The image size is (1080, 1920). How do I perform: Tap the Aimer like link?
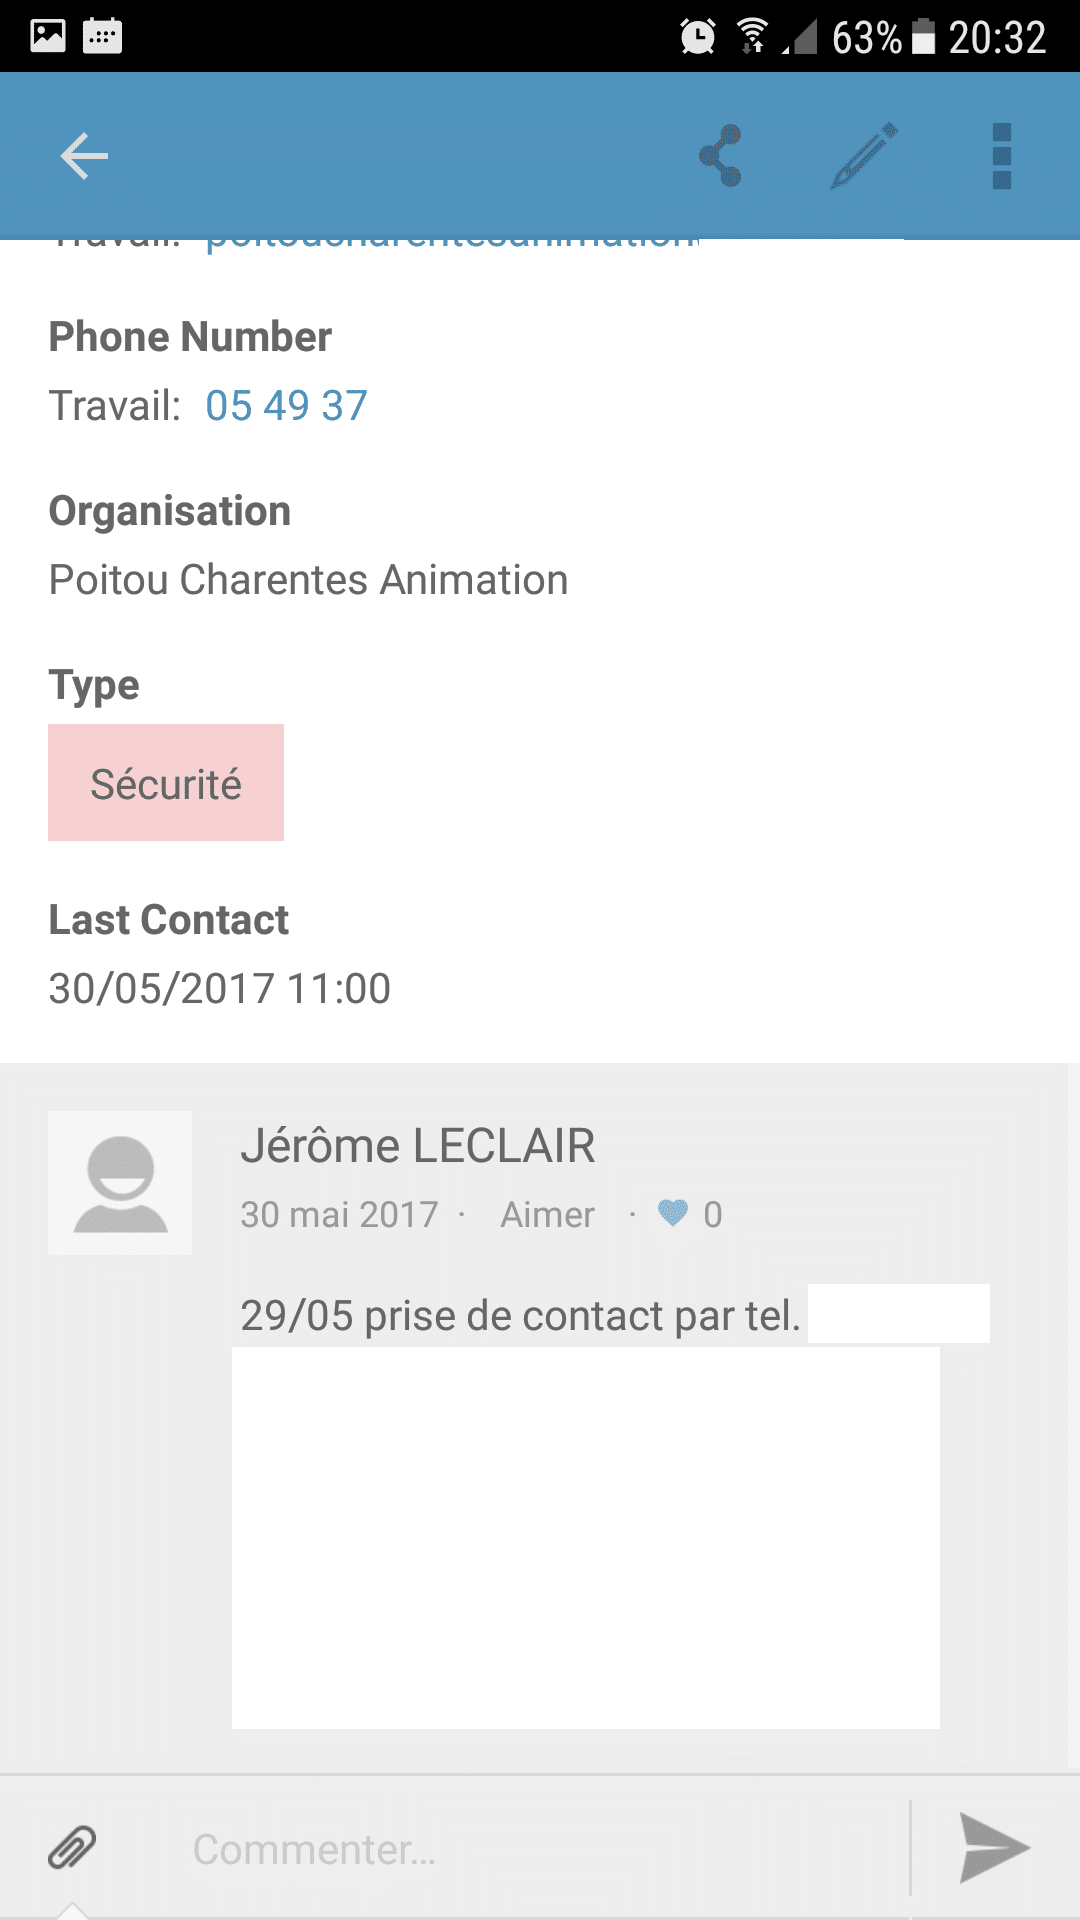547,1215
